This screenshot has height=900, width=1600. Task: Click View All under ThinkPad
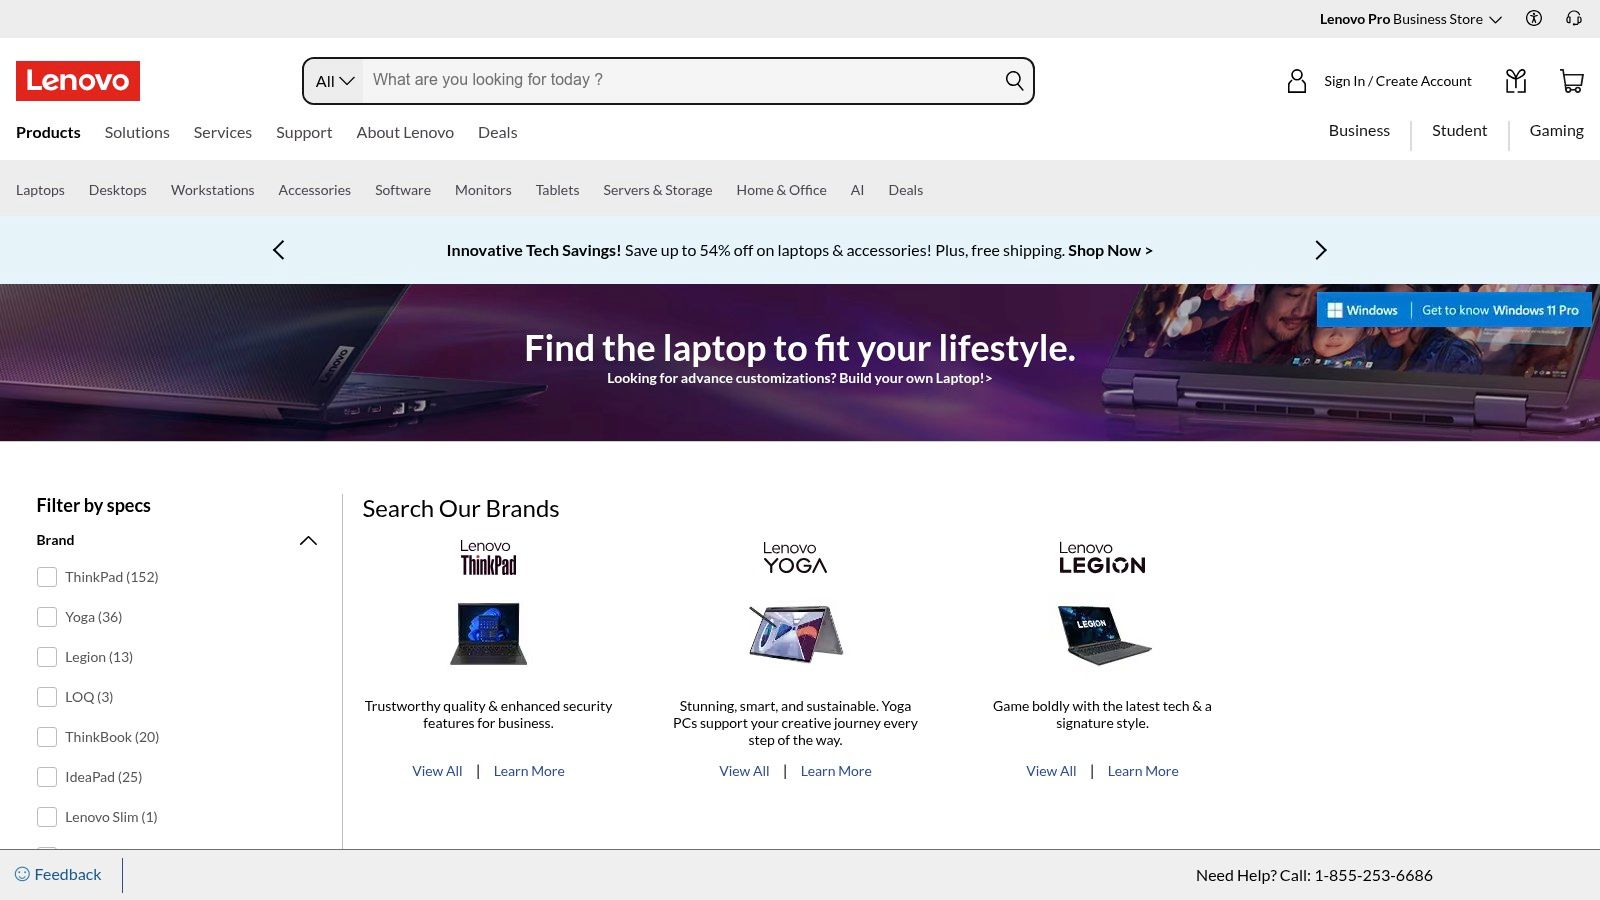click(437, 771)
